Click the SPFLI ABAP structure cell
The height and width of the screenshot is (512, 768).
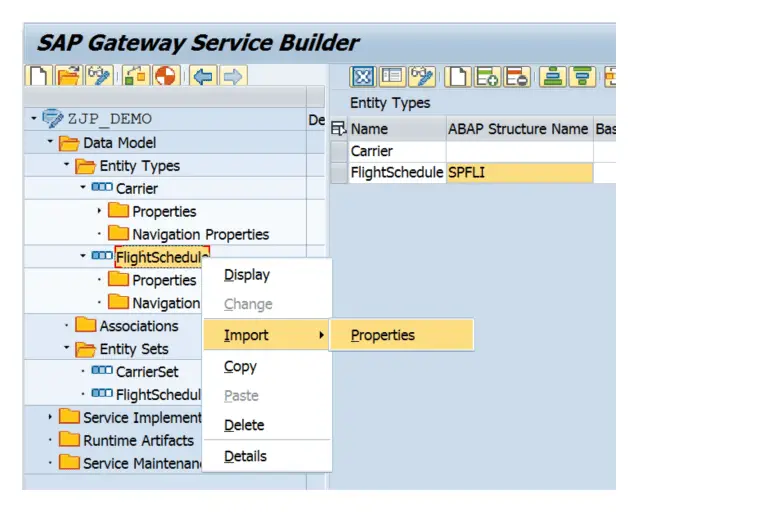pyautogui.click(x=518, y=173)
